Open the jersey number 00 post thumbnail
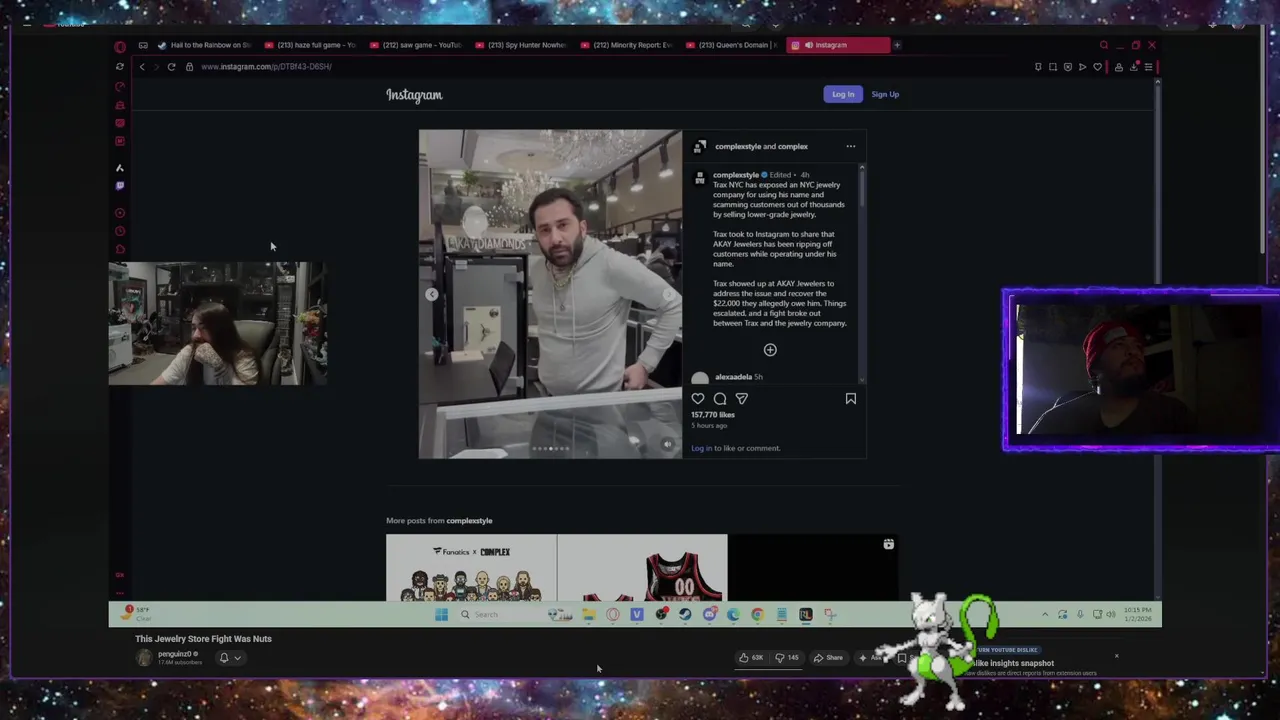This screenshot has height=720, width=1280. [642, 568]
